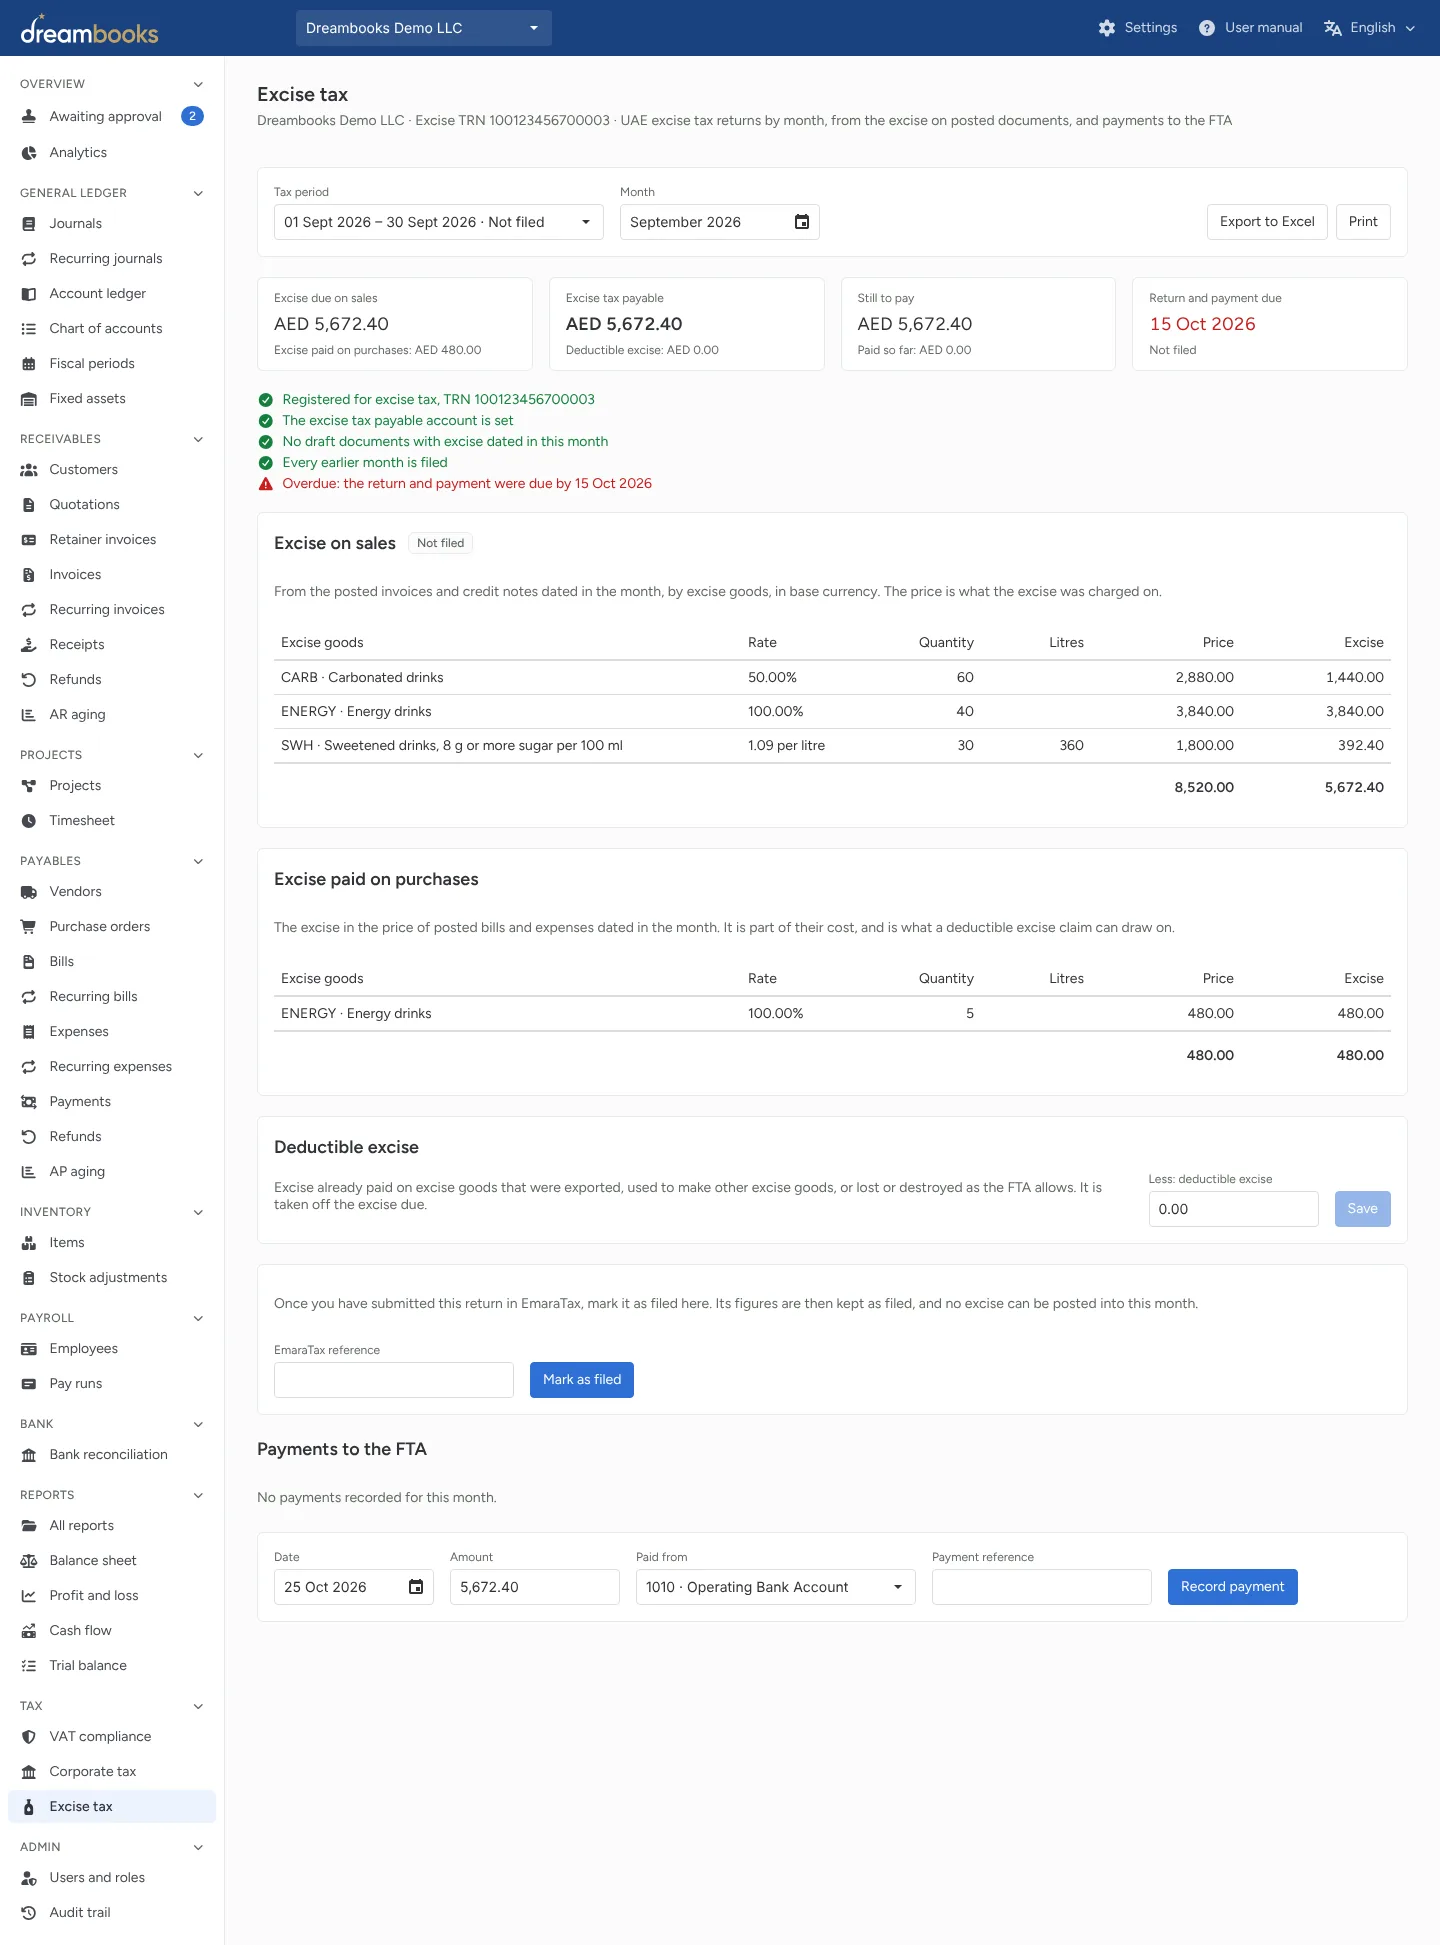Collapse the PAYABLES section

tap(198, 861)
